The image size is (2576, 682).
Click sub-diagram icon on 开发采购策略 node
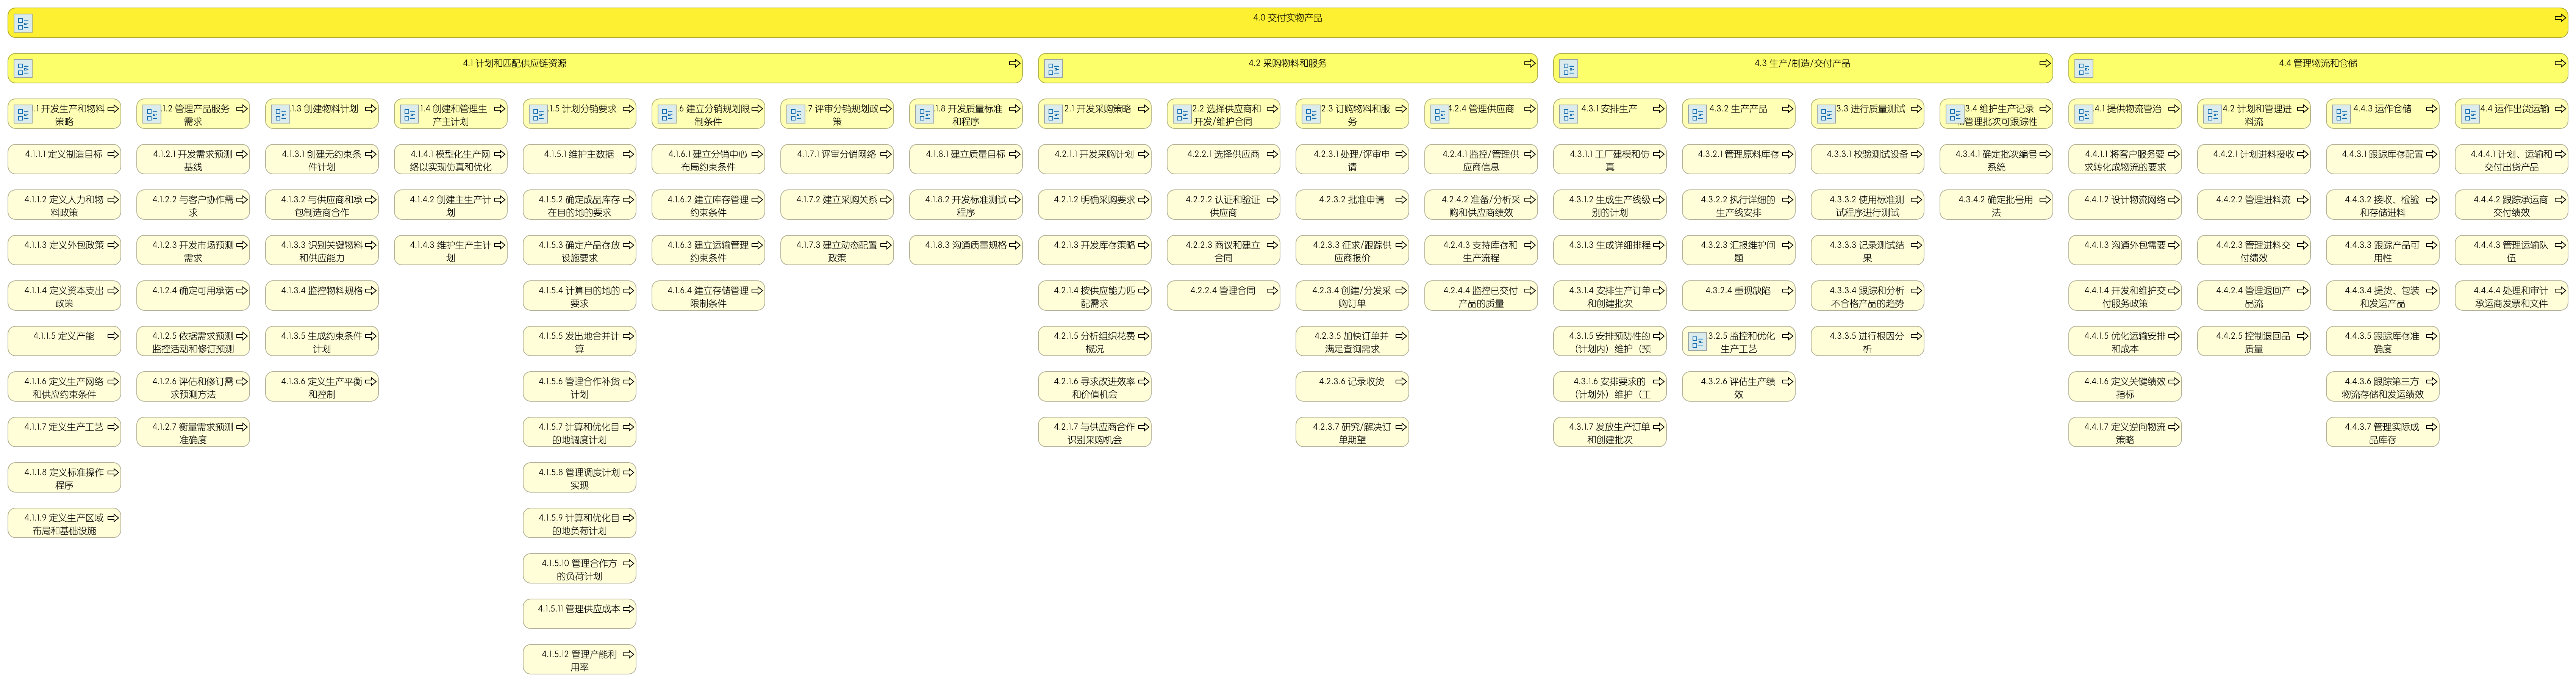coord(1054,114)
